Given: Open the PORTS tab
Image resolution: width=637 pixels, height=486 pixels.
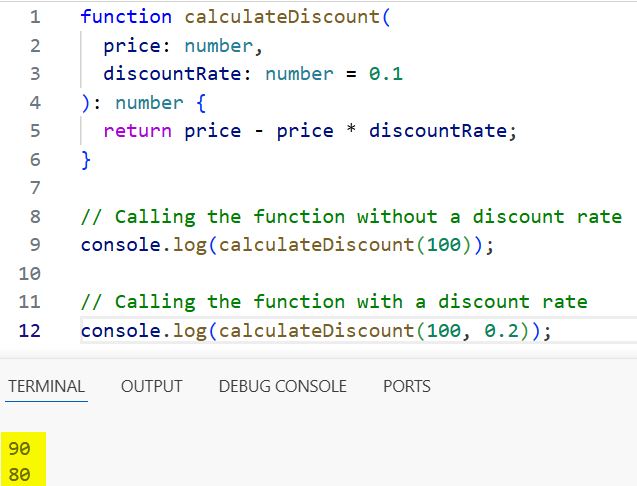Looking at the screenshot, I should (407, 386).
